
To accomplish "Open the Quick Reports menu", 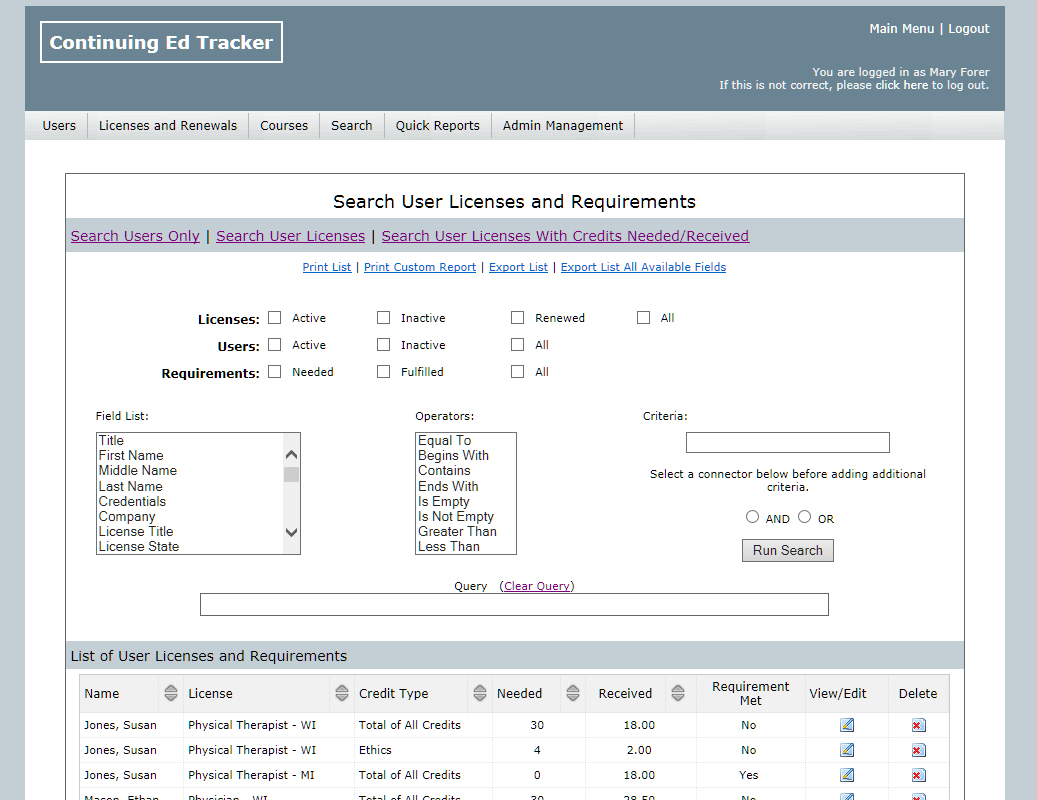I will click(437, 125).
